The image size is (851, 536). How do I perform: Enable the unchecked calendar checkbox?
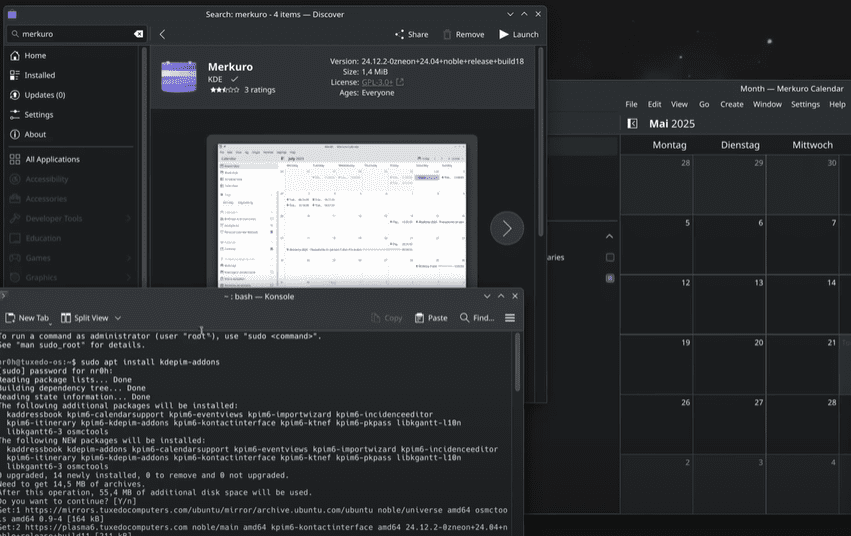(x=610, y=257)
